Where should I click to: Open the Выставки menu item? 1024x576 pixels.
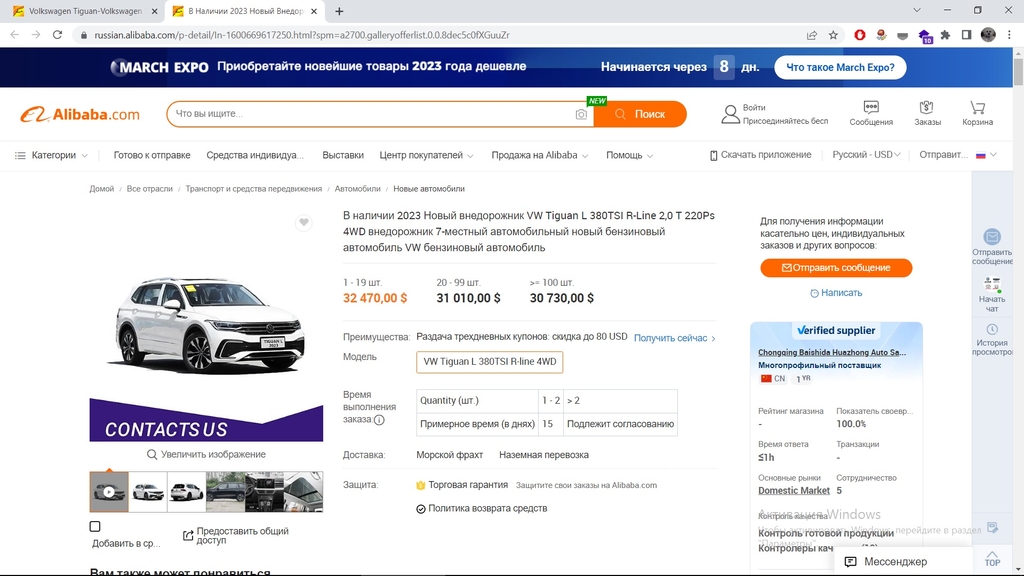pos(343,155)
